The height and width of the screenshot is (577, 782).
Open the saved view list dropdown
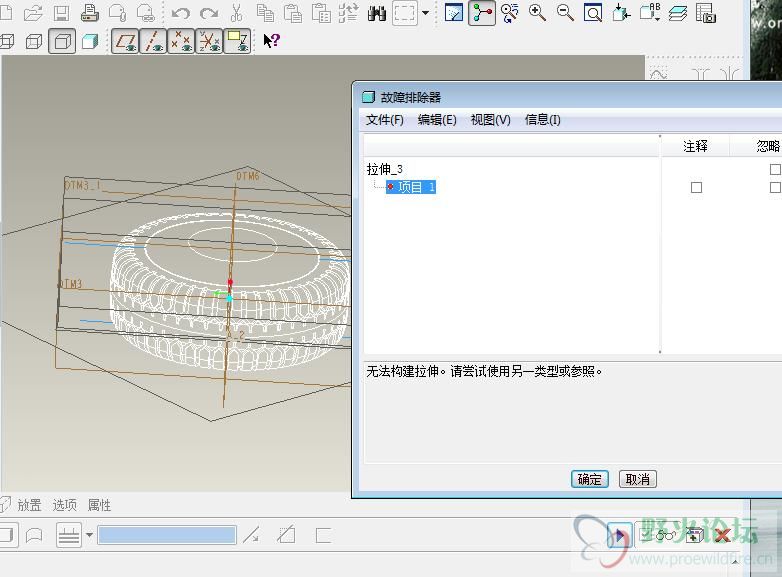click(650, 13)
